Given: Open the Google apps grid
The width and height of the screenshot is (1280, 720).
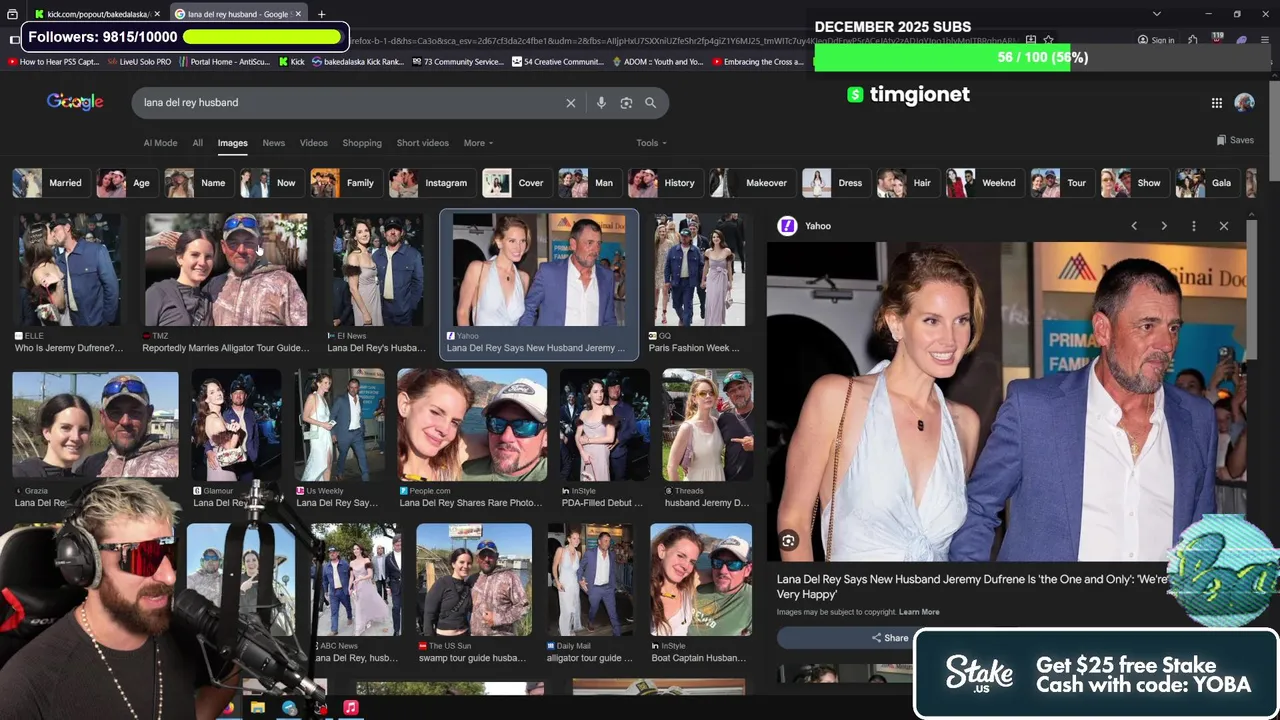Looking at the screenshot, I should coord(1217,103).
